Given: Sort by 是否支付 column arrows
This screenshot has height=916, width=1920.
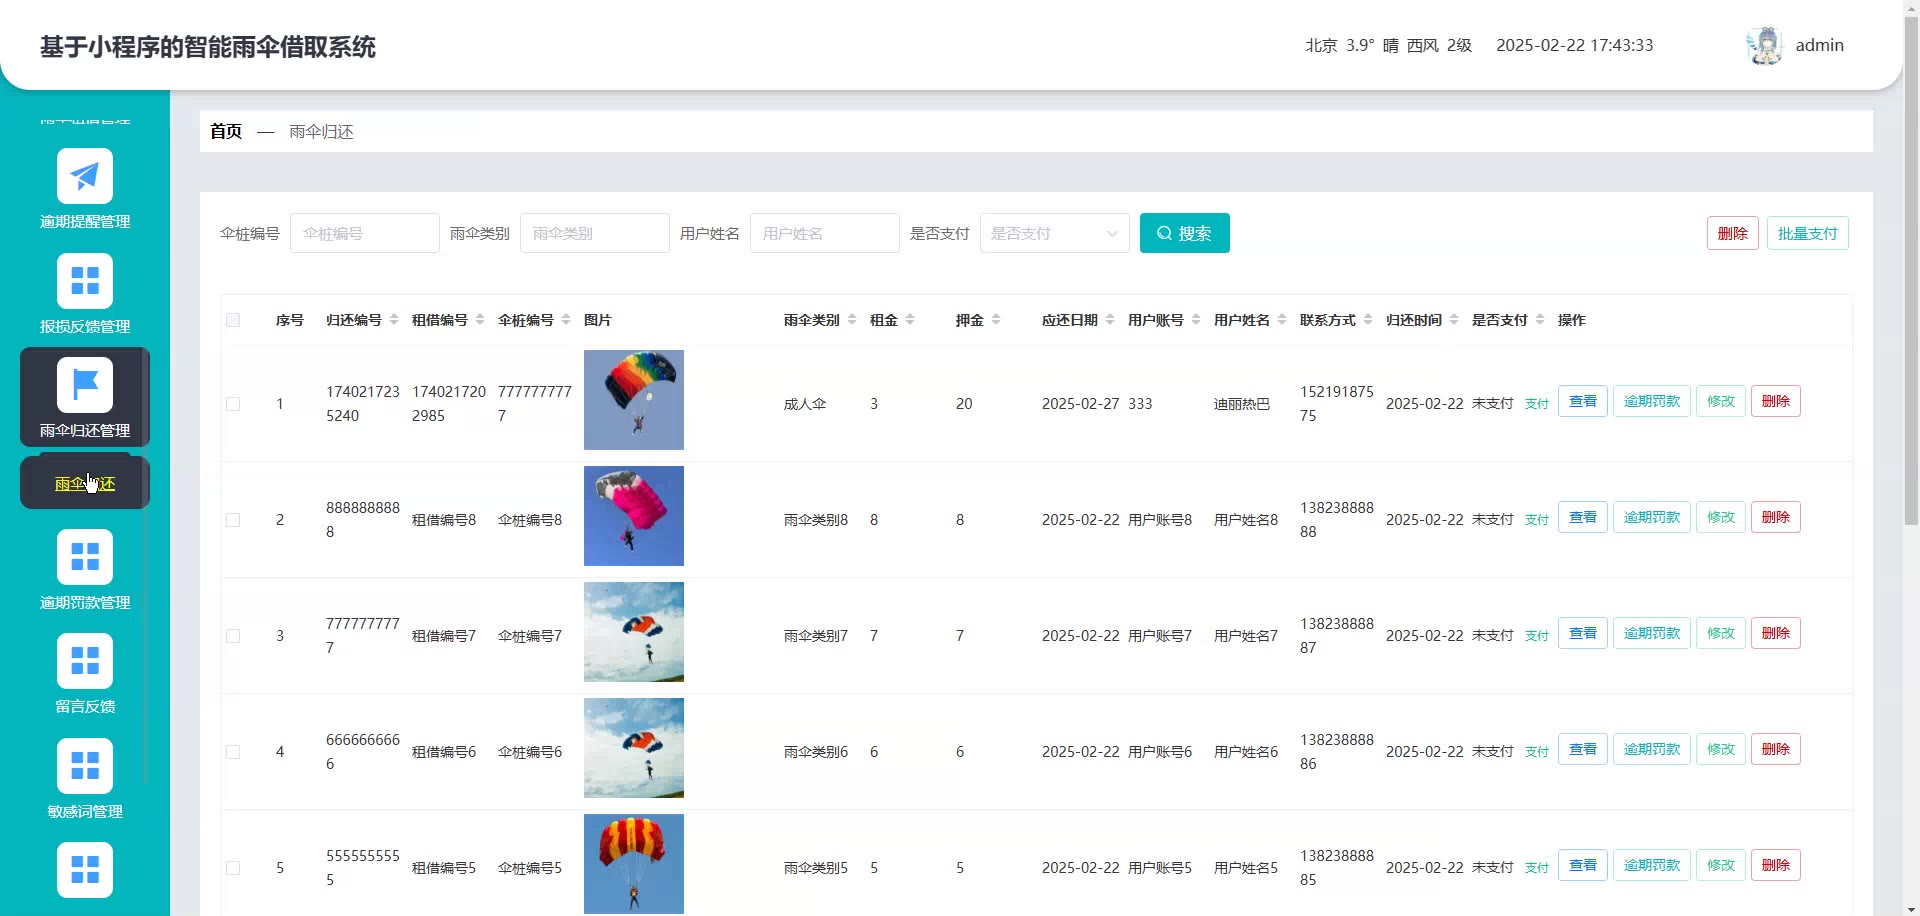Looking at the screenshot, I should tap(1540, 320).
